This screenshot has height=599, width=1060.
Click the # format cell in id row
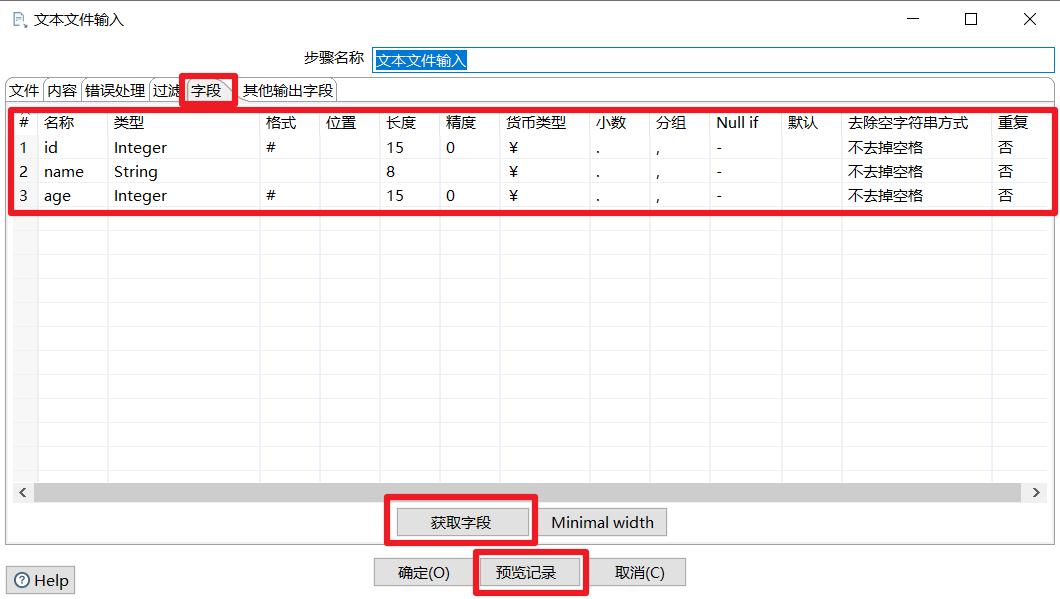pyautogui.click(x=290, y=147)
